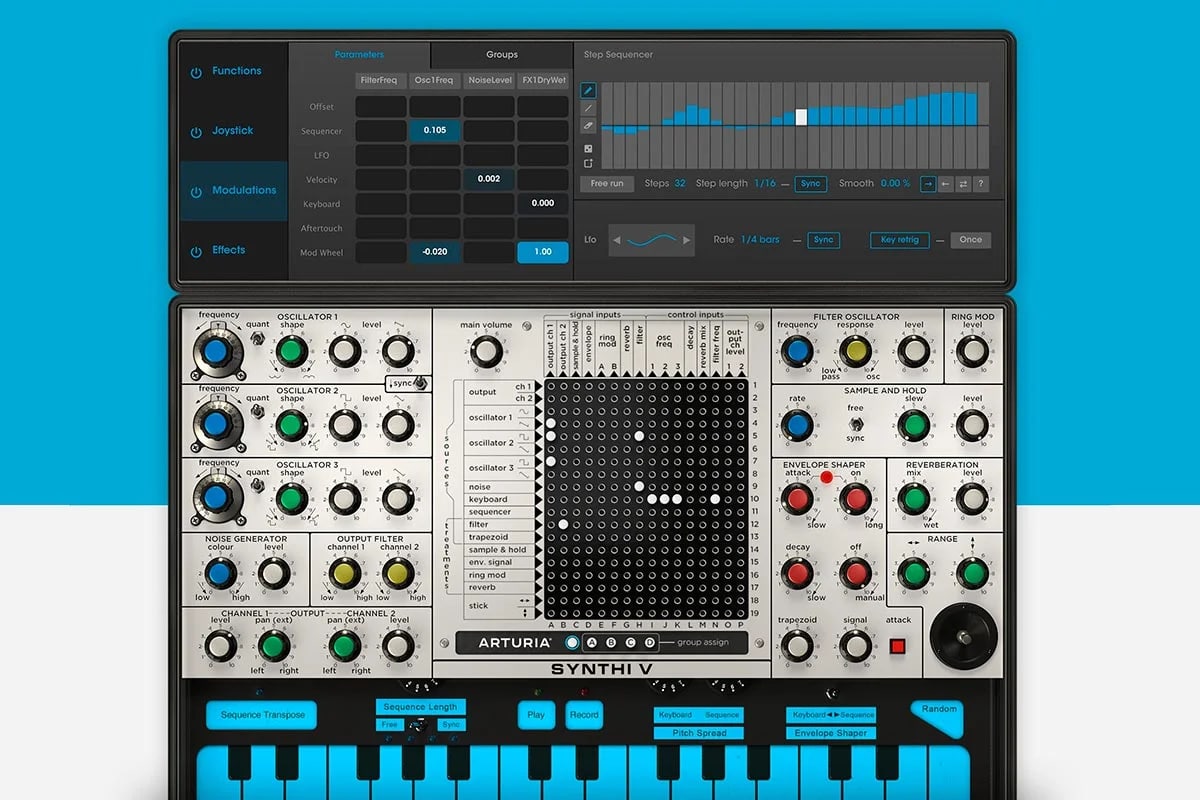Click the right arrow on the LFO waveform selector
The image size is (1200, 800).
[x=685, y=240]
